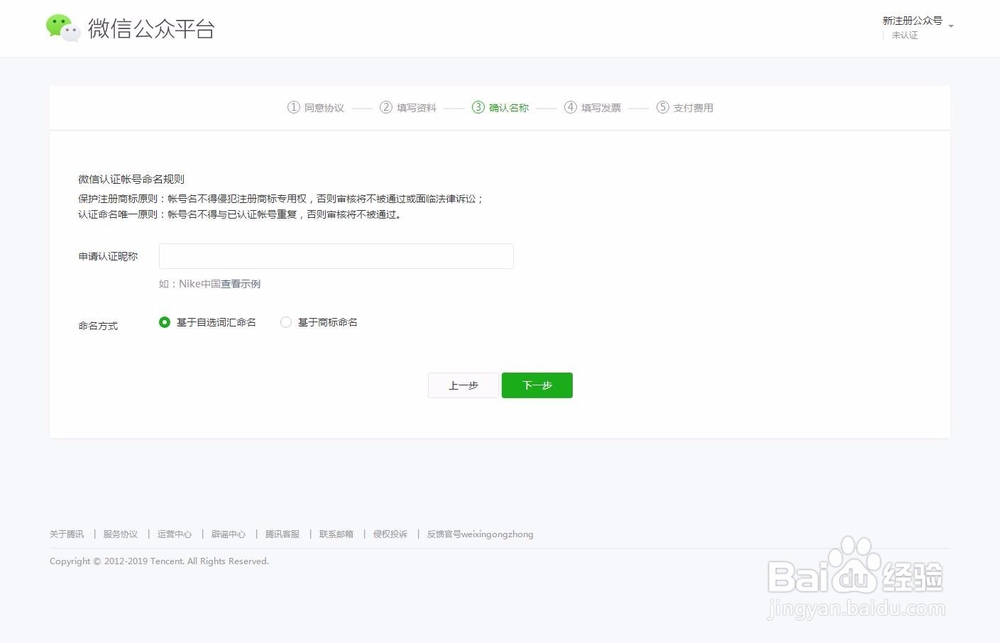Open 服务协议 footer link

[121, 534]
